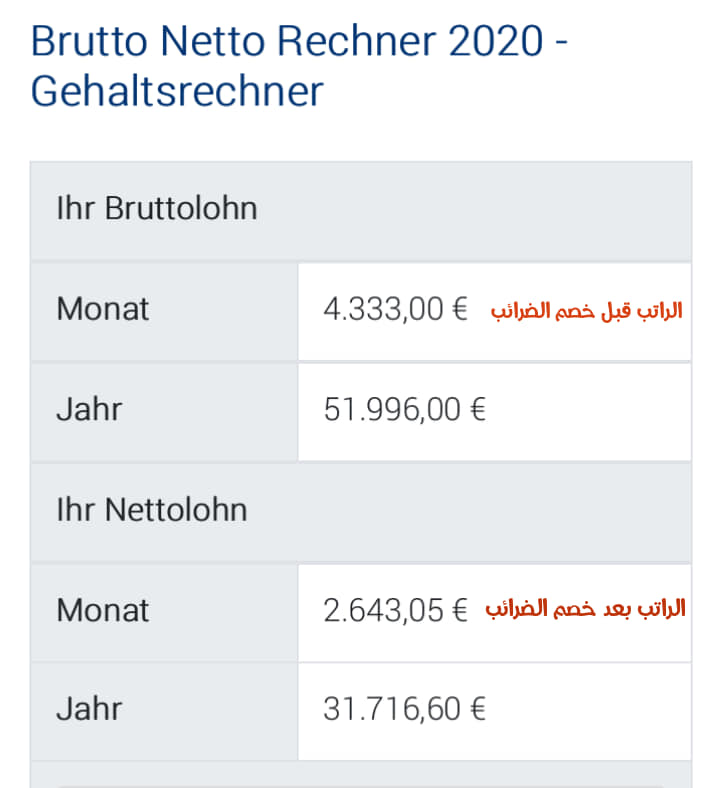Select the Ihr Bruttolohn section header
The image size is (720, 788).
tap(361, 210)
